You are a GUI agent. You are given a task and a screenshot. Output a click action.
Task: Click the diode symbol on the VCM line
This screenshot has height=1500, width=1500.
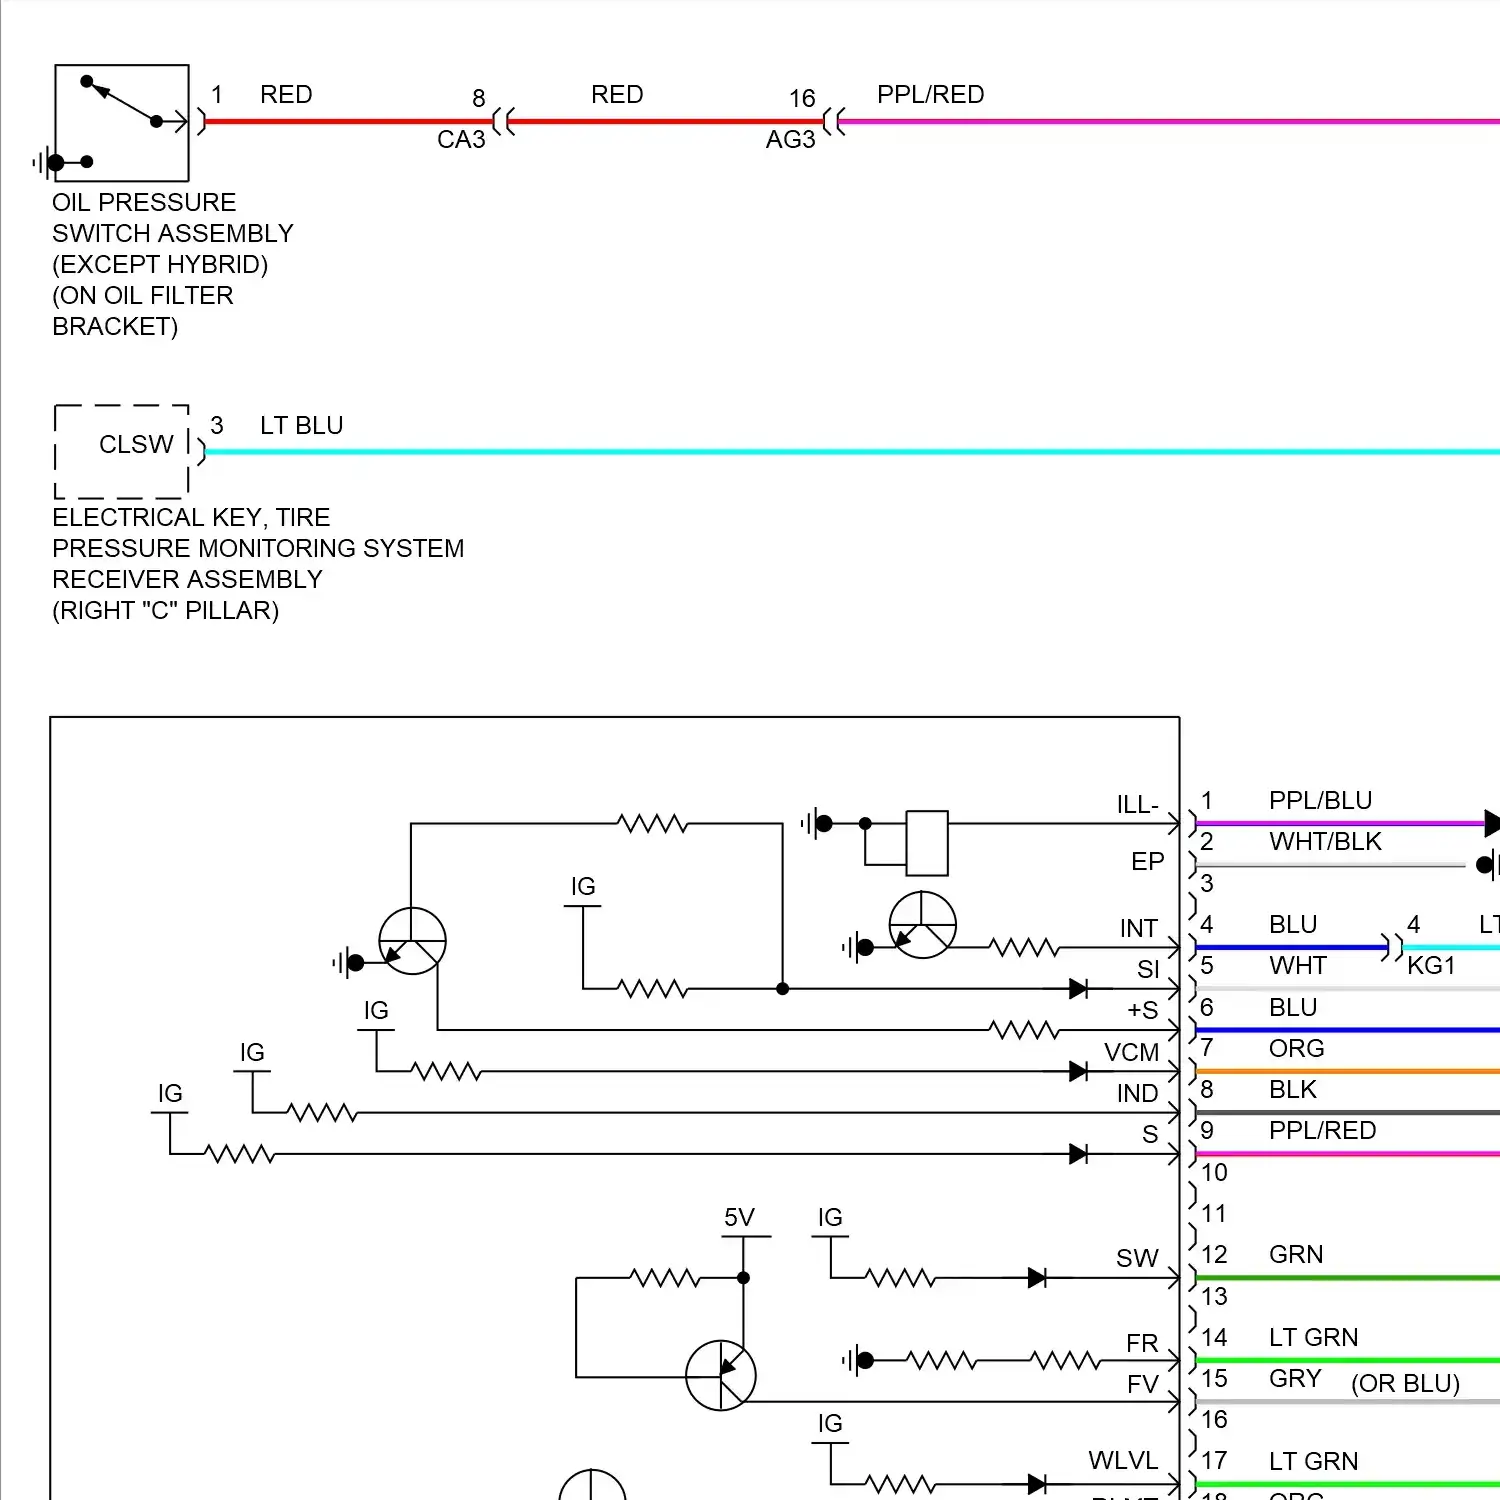click(x=1078, y=1072)
